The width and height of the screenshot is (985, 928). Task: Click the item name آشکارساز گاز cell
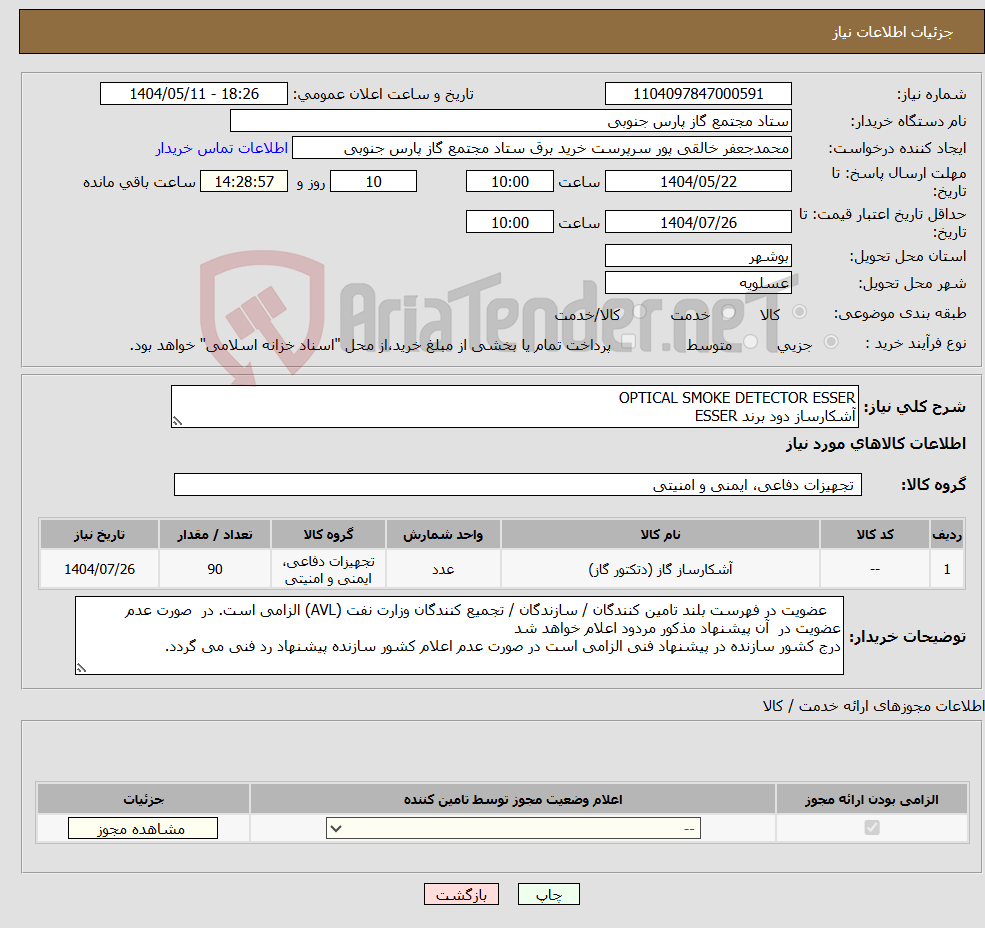(x=660, y=569)
